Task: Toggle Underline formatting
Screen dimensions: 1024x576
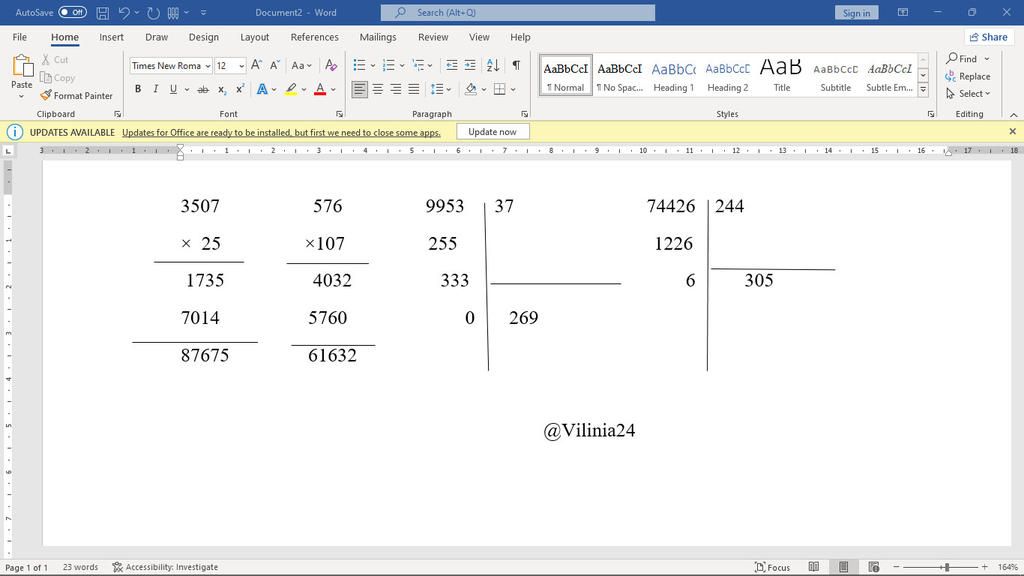Action: 173,89
